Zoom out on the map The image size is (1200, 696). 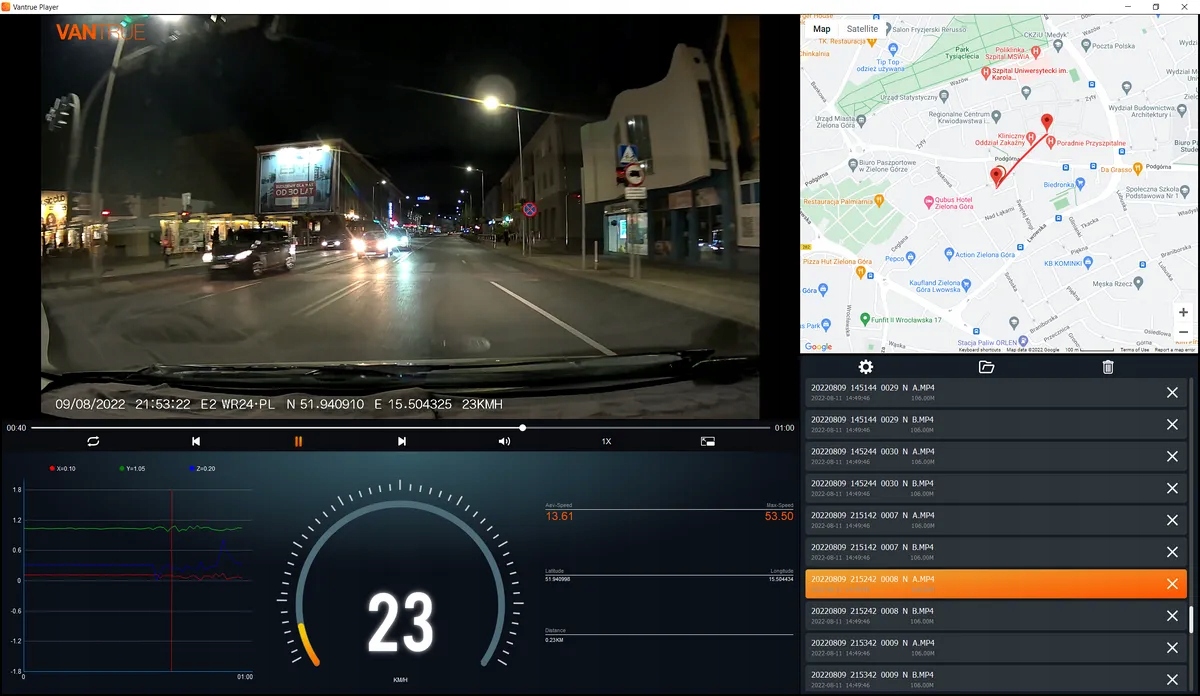coord(1183,333)
